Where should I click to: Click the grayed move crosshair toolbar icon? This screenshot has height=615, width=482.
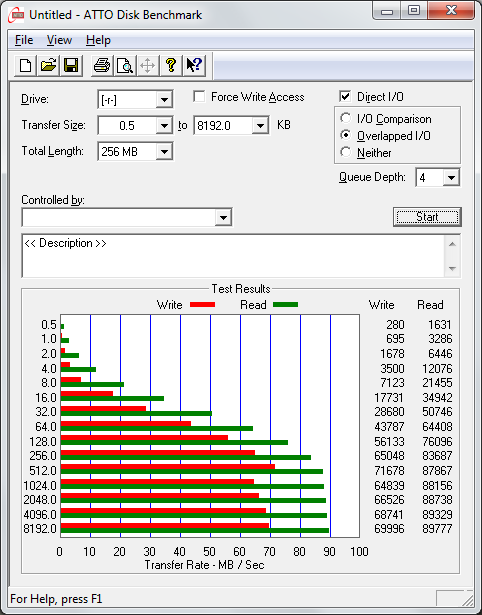click(x=147, y=65)
